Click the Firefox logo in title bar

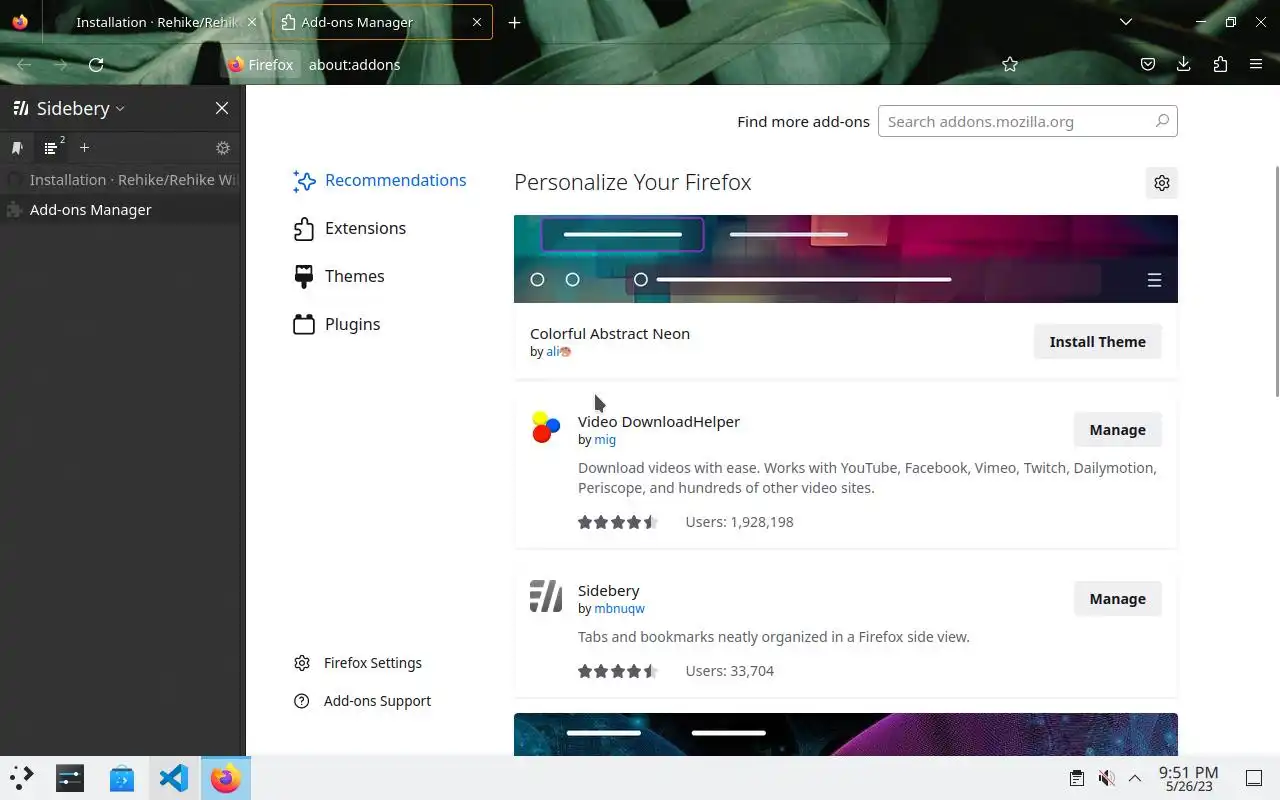tap(20, 22)
